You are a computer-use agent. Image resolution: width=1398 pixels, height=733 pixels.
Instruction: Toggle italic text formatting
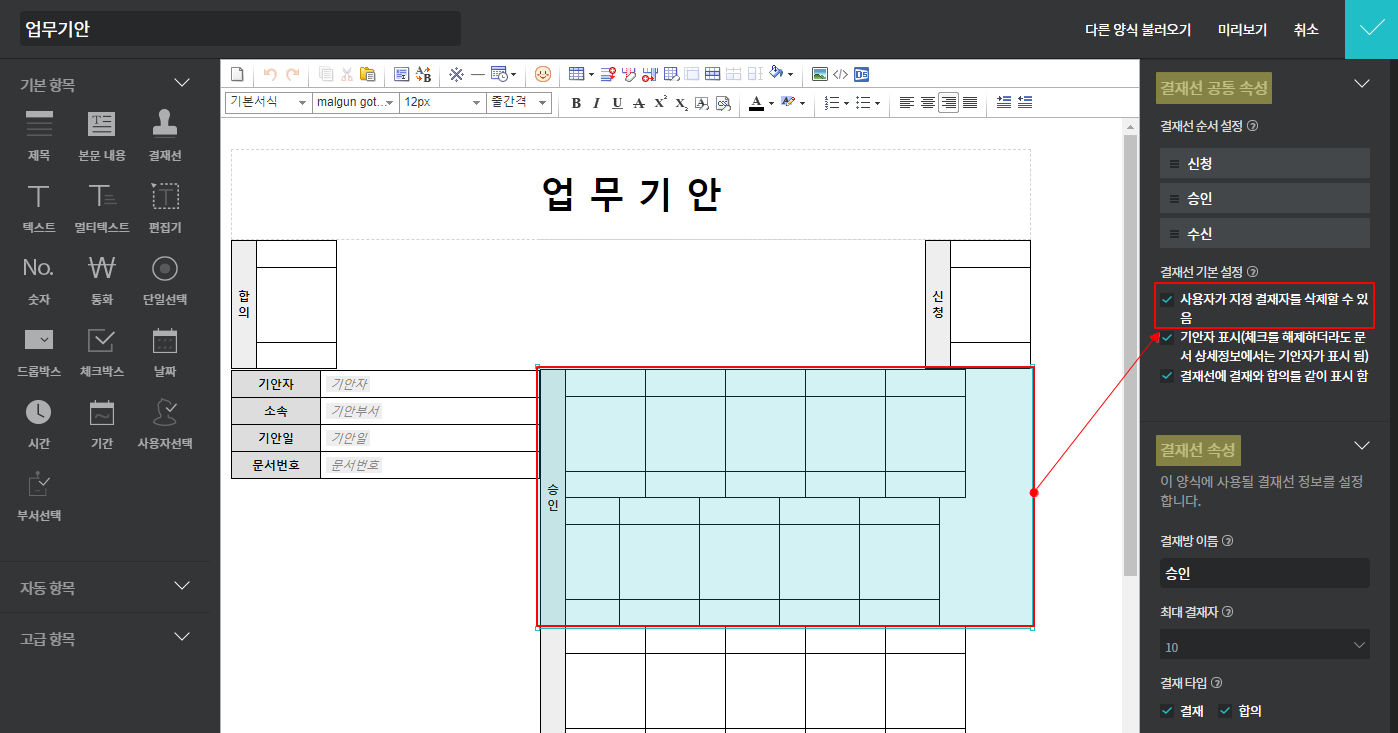coord(596,103)
